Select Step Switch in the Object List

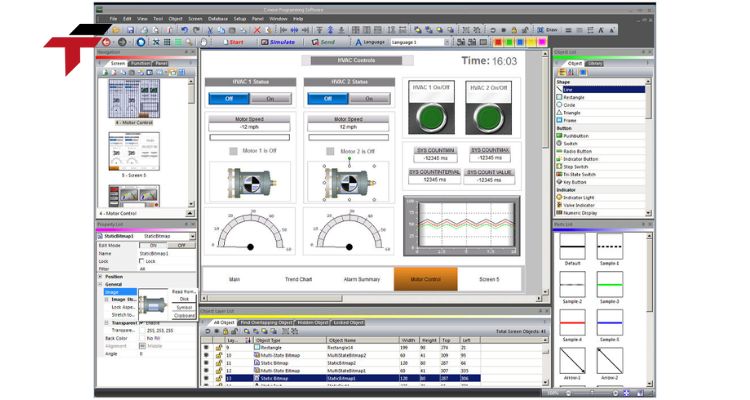[x=600, y=167]
